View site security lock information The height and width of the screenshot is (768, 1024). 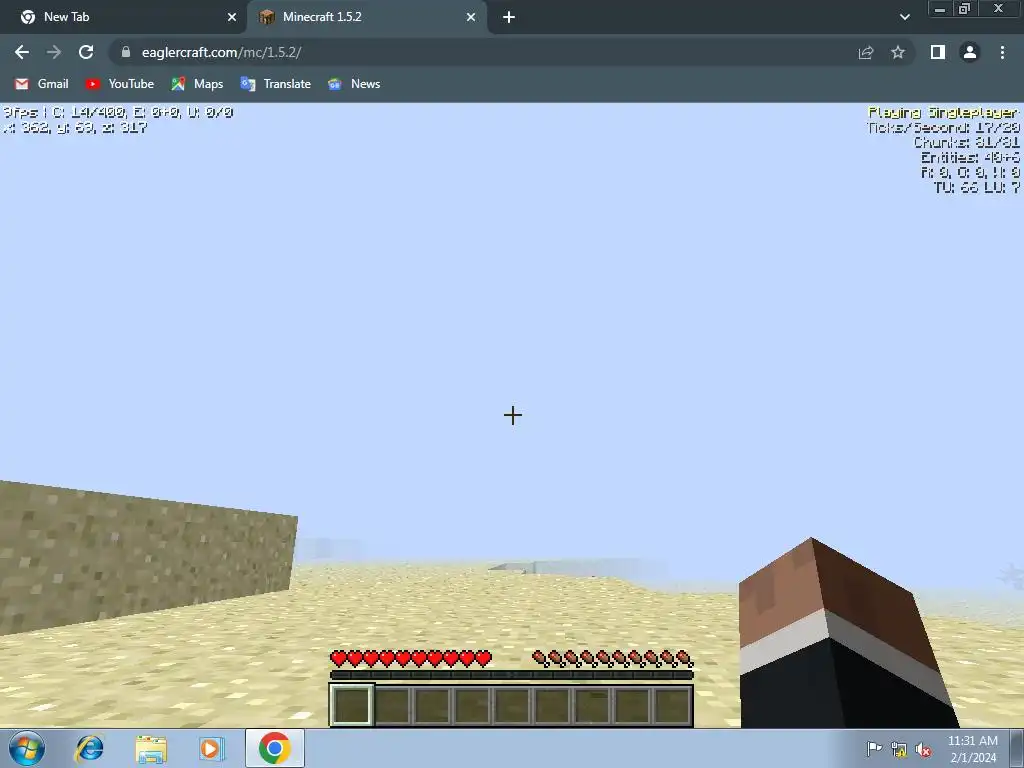tap(126, 52)
